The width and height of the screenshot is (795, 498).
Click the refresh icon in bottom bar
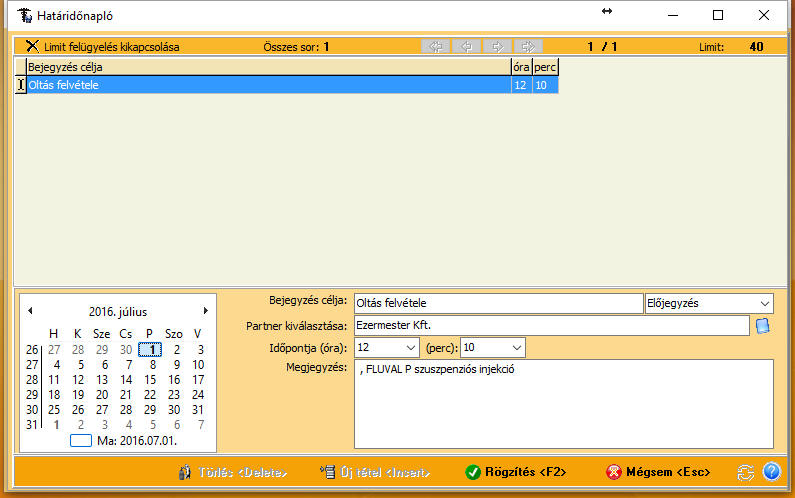(745, 472)
